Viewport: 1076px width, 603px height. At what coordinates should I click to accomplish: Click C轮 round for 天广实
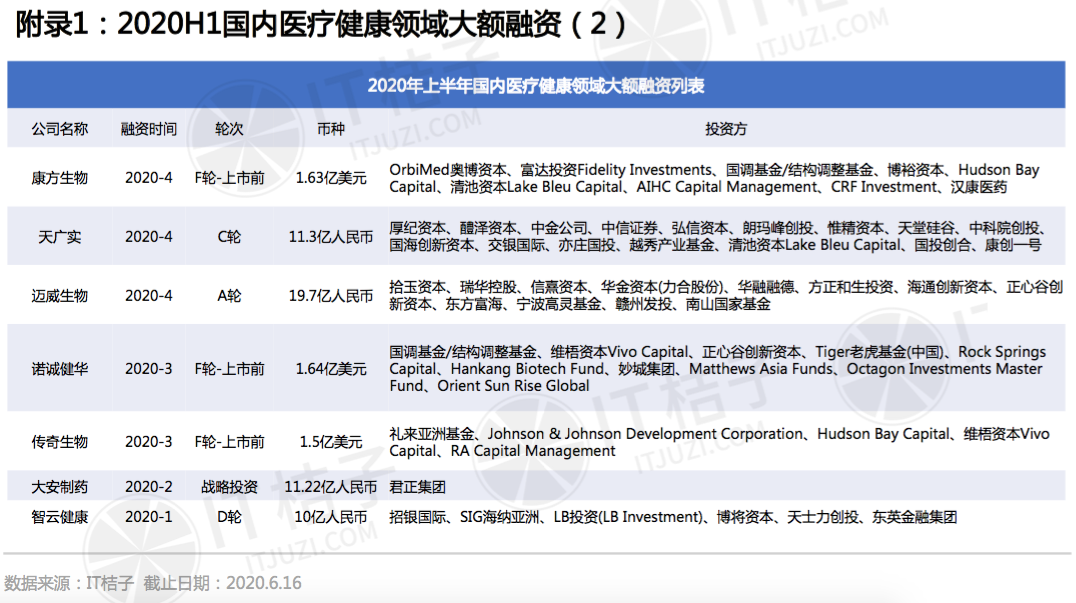point(229,237)
